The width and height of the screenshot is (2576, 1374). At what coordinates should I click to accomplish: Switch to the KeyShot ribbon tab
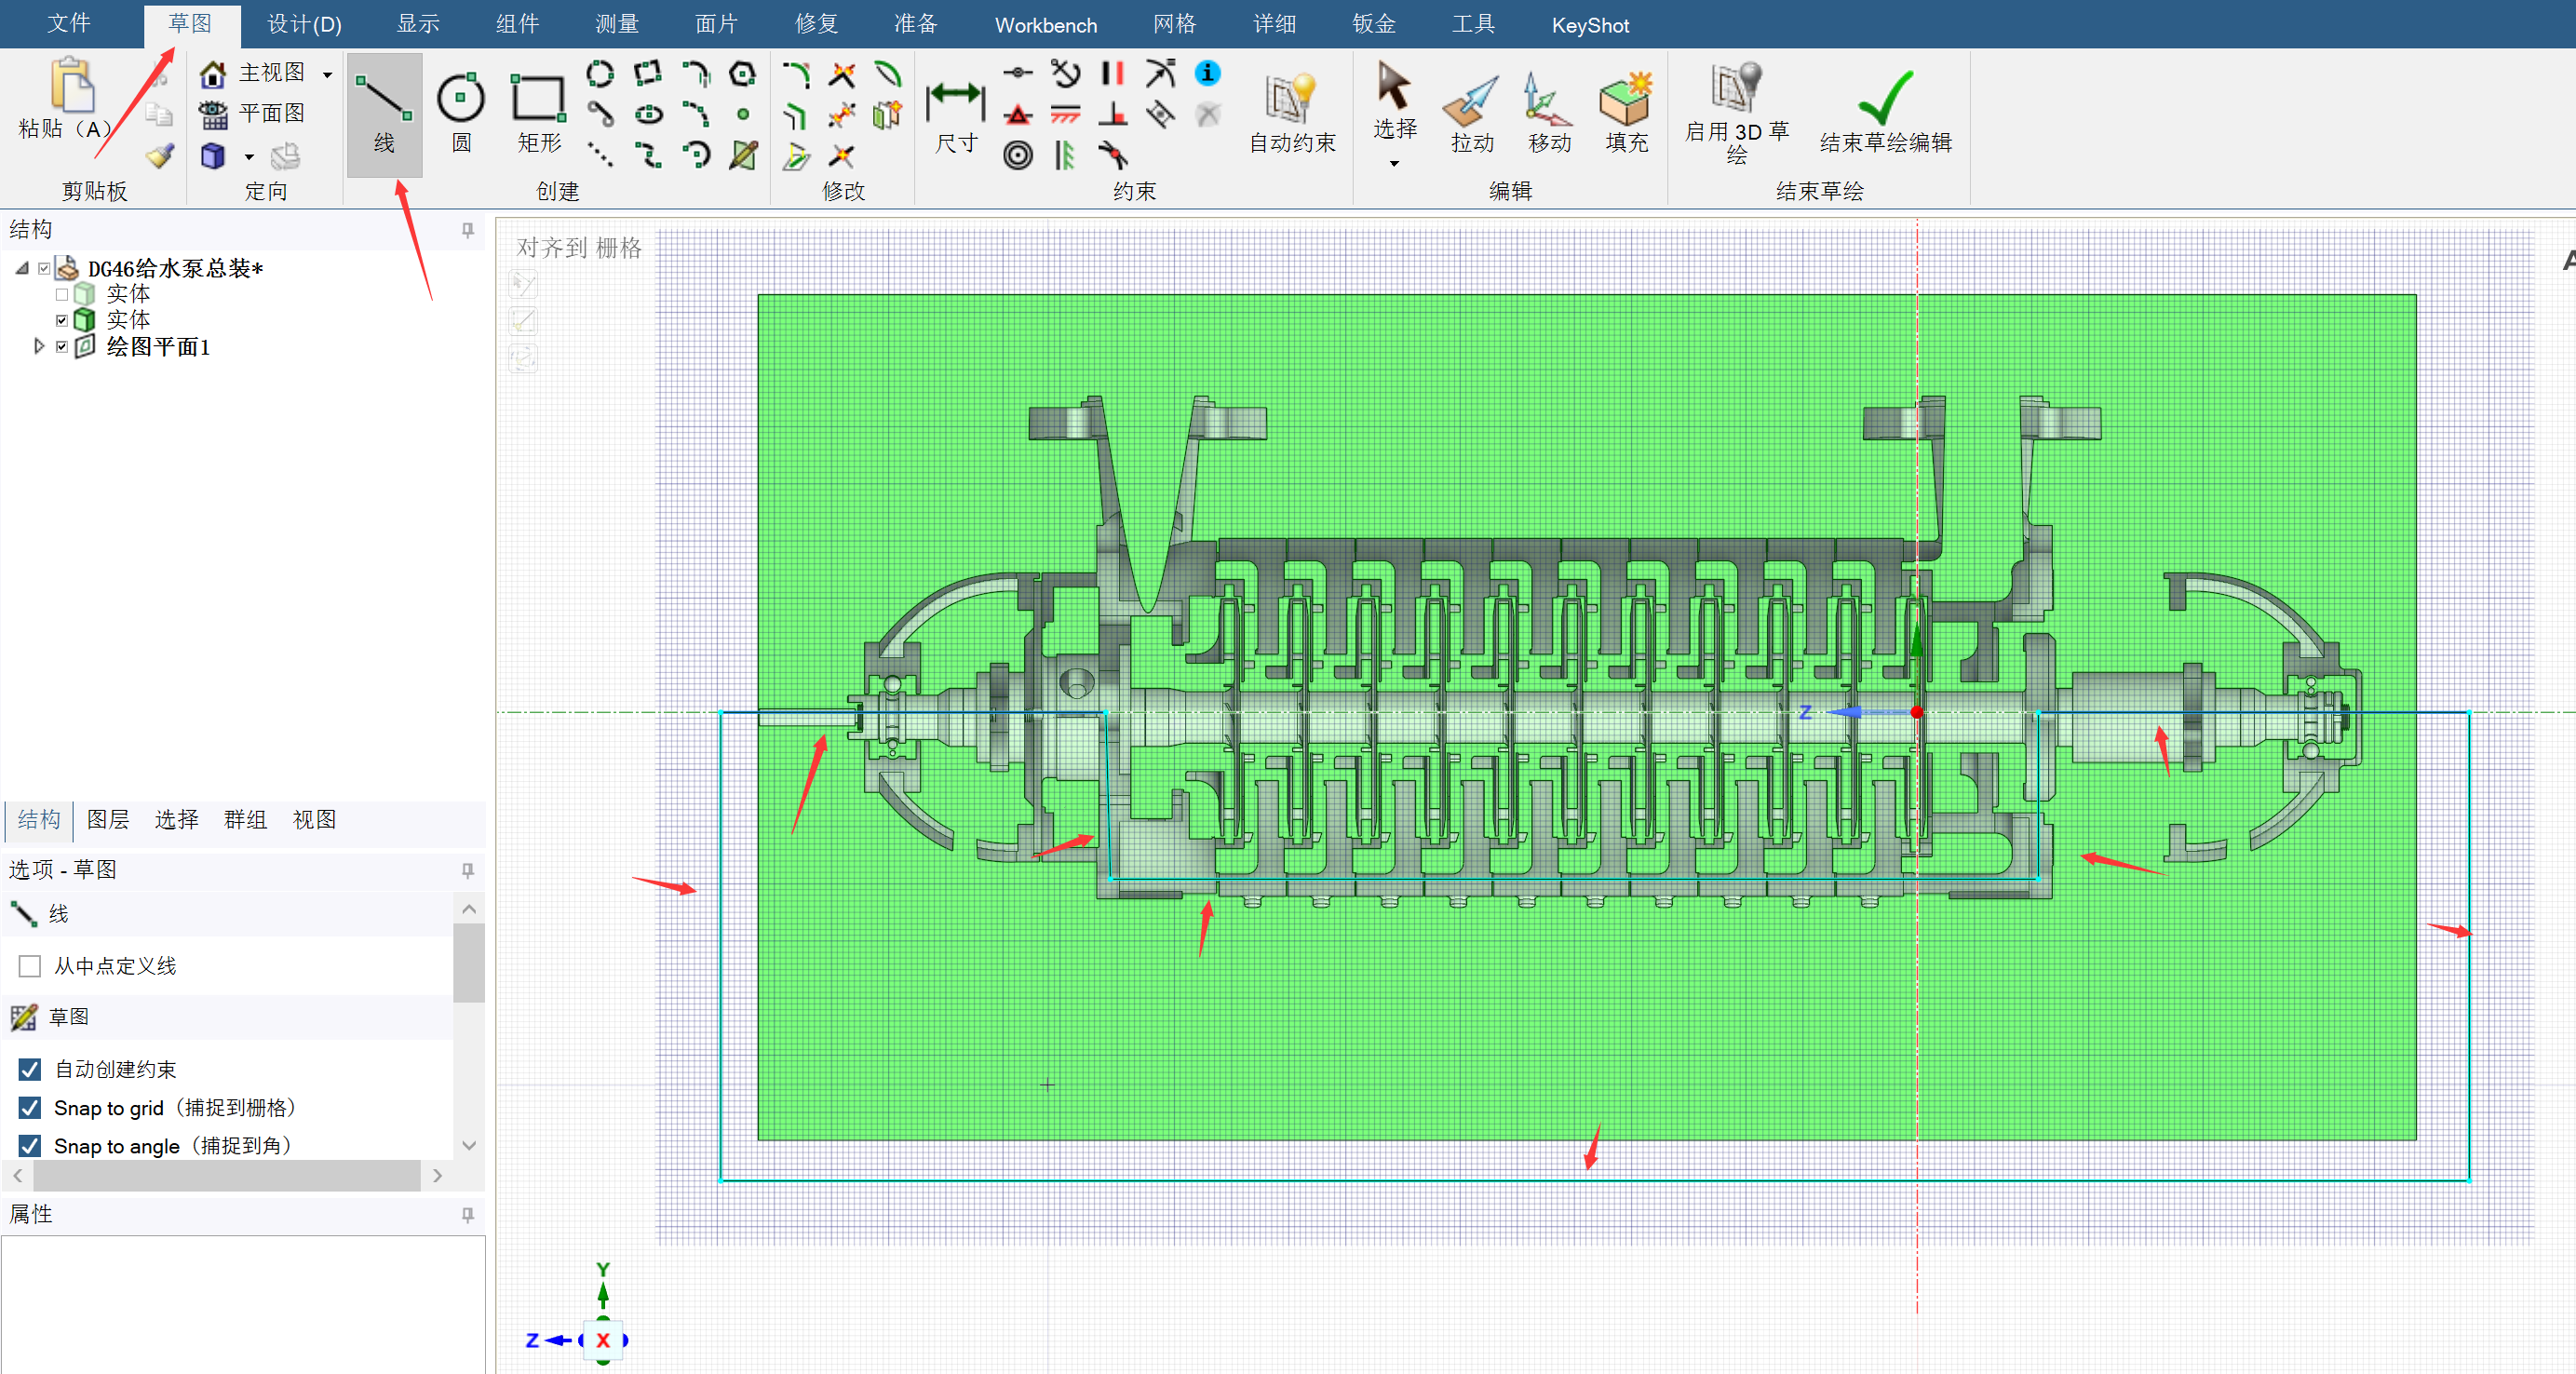(1590, 25)
